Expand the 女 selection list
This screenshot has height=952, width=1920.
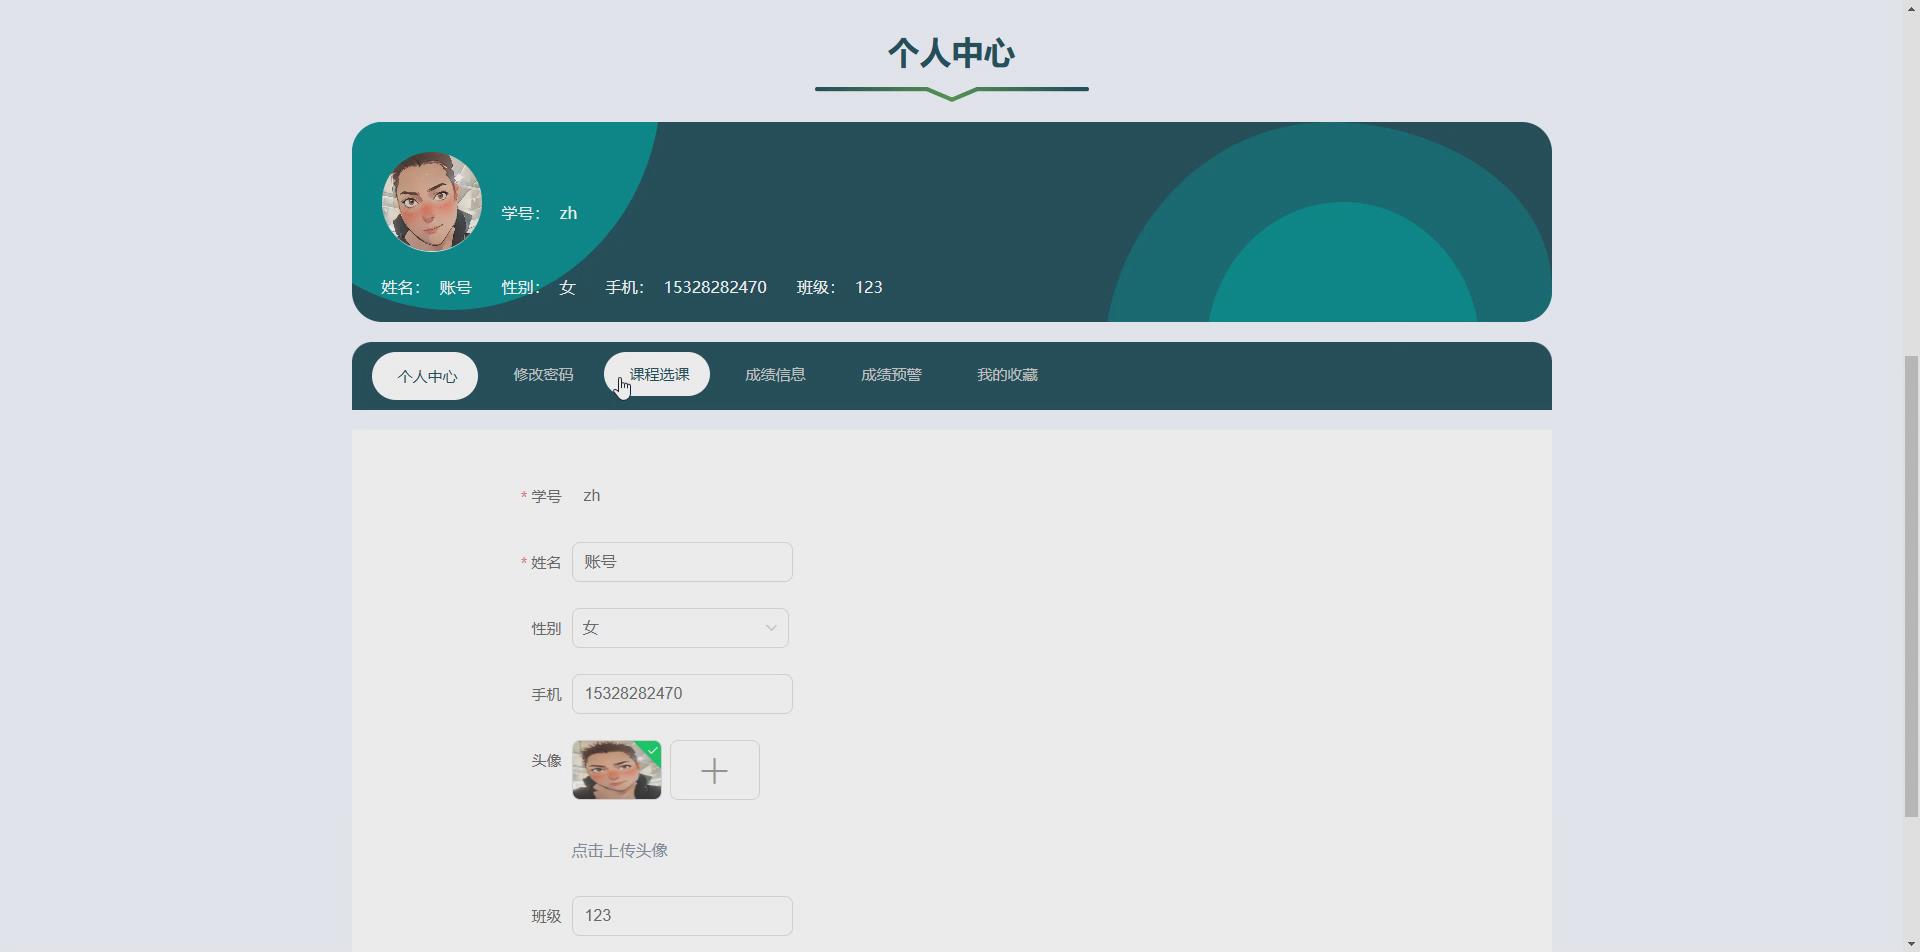[680, 627]
